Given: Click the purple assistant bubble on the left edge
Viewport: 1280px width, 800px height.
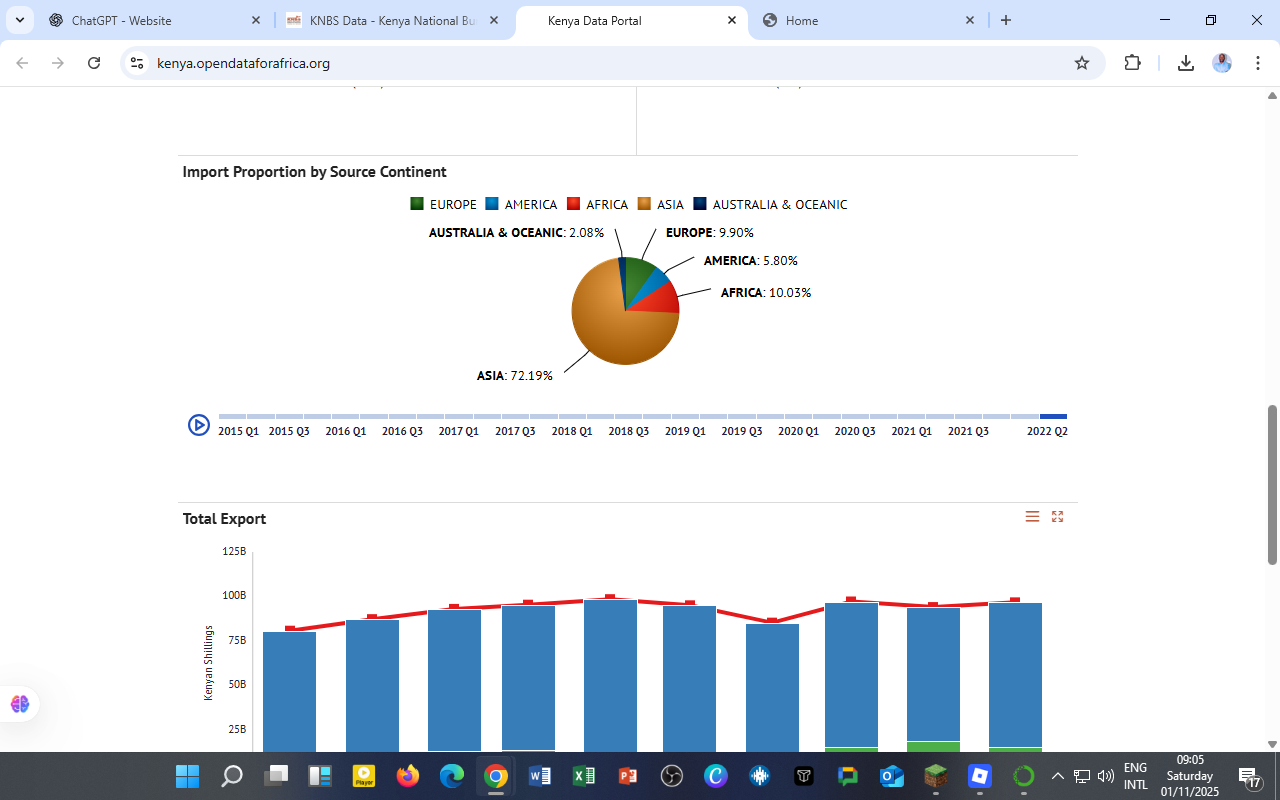Looking at the screenshot, I should (19, 704).
